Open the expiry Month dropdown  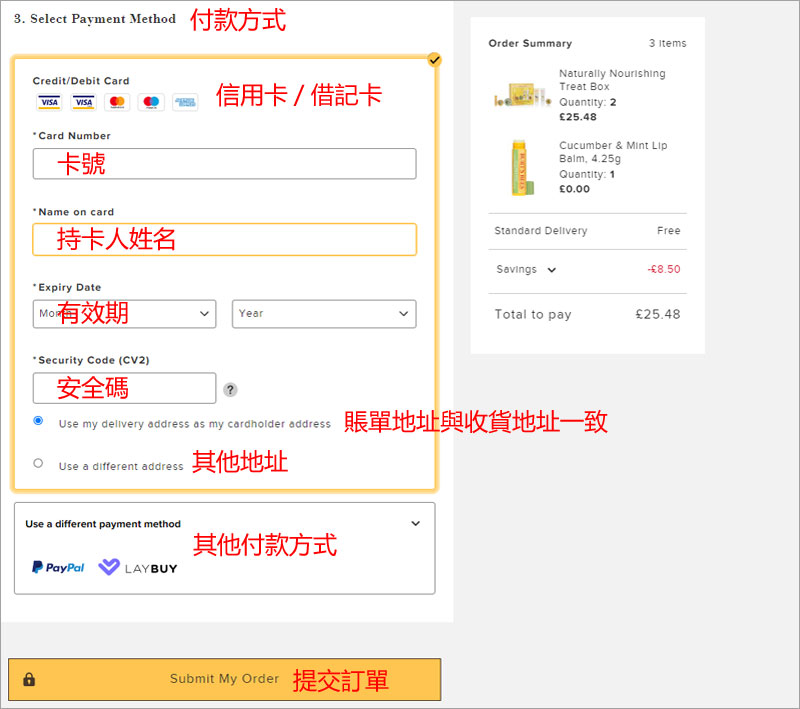click(124, 313)
